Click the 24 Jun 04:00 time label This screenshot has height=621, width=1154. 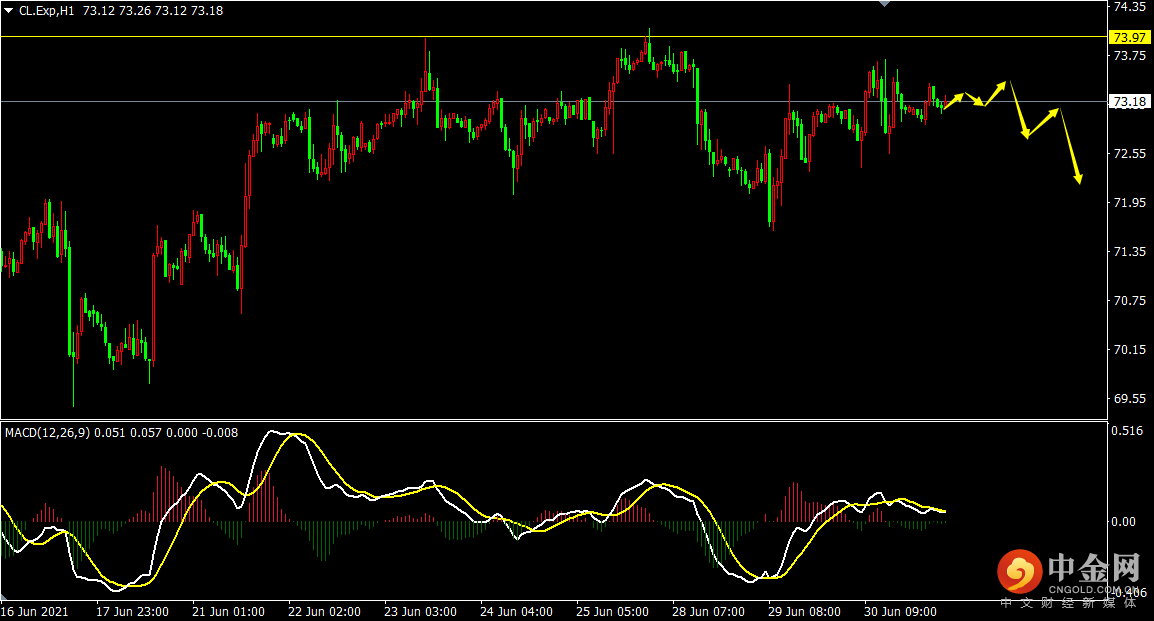[517, 611]
